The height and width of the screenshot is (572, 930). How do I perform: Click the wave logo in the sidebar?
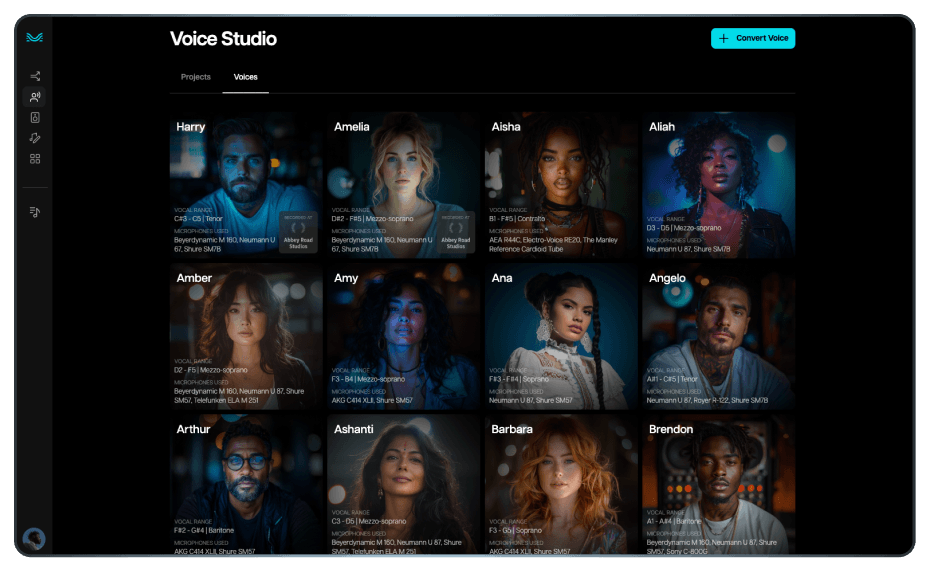tap(35, 37)
